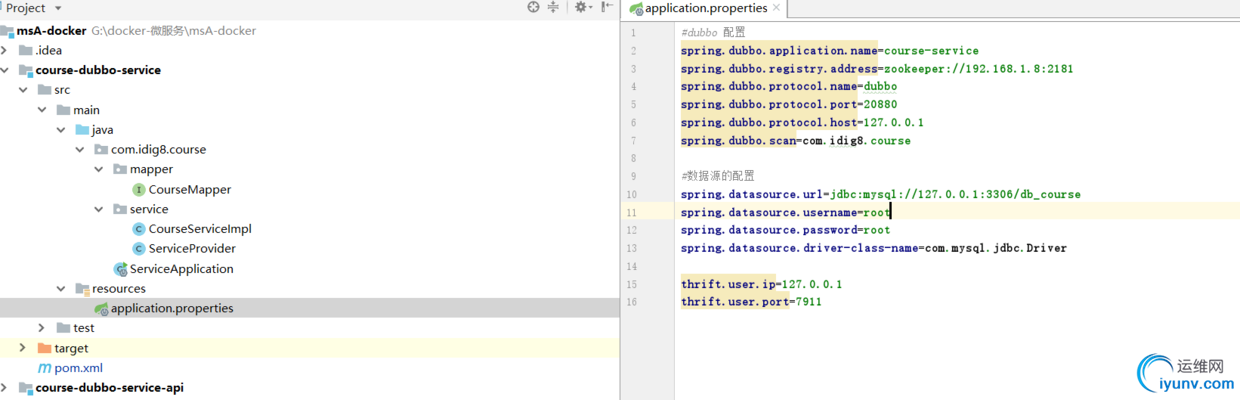This screenshot has width=1240, height=400.
Task: Click the CourseServiceImpl class icon
Action: point(139,229)
